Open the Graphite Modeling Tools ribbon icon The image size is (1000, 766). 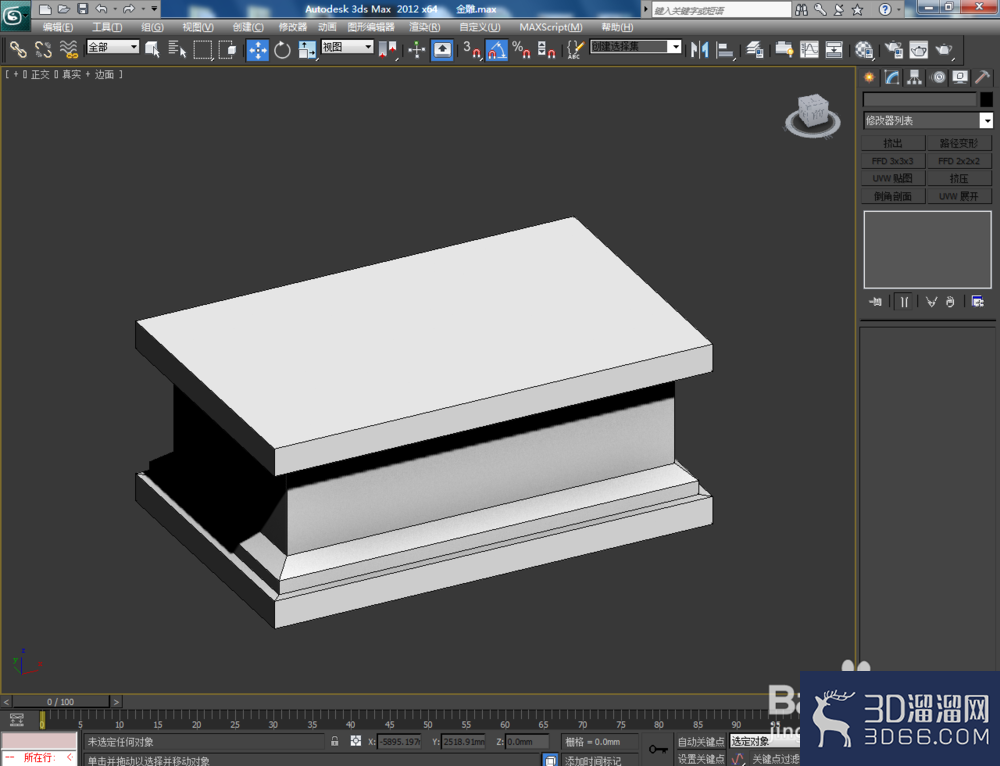784,50
